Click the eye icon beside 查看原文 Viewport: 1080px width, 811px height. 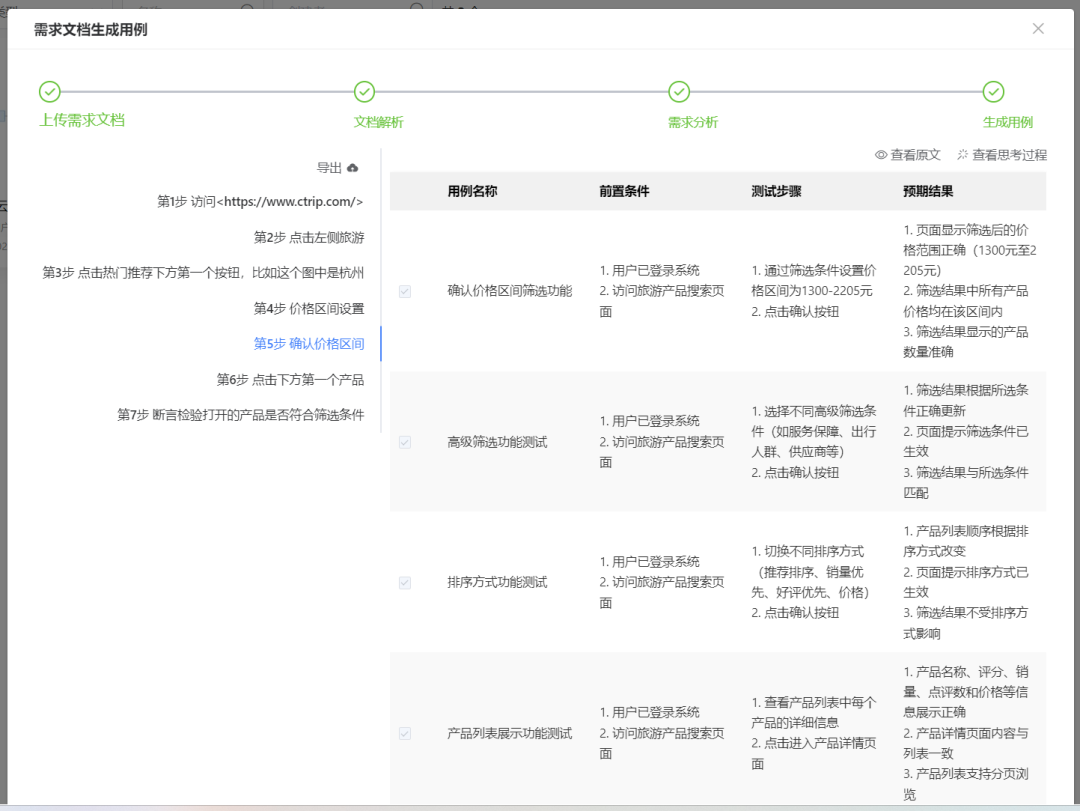coord(881,155)
